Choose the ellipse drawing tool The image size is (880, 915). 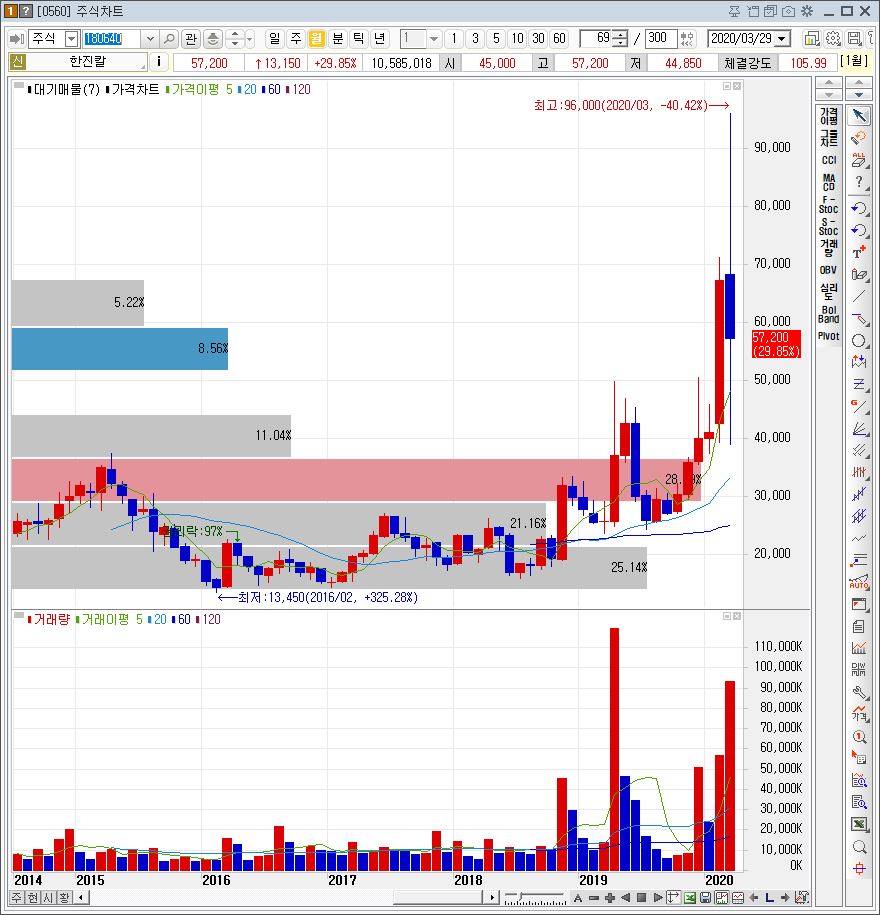[858, 339]
